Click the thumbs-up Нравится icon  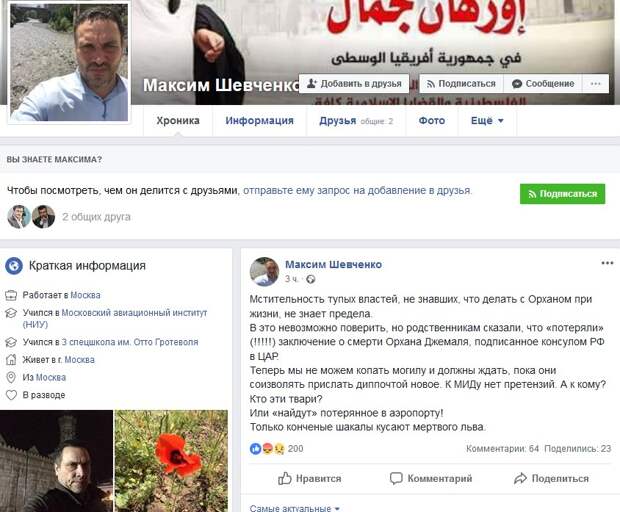[x=285, y=478]
